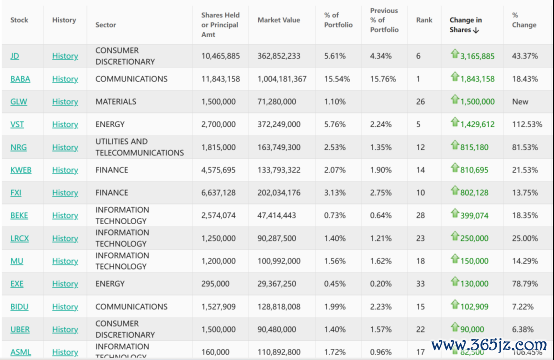Click green up arrow beside BABA's 1,843,158

pos(455,77)
